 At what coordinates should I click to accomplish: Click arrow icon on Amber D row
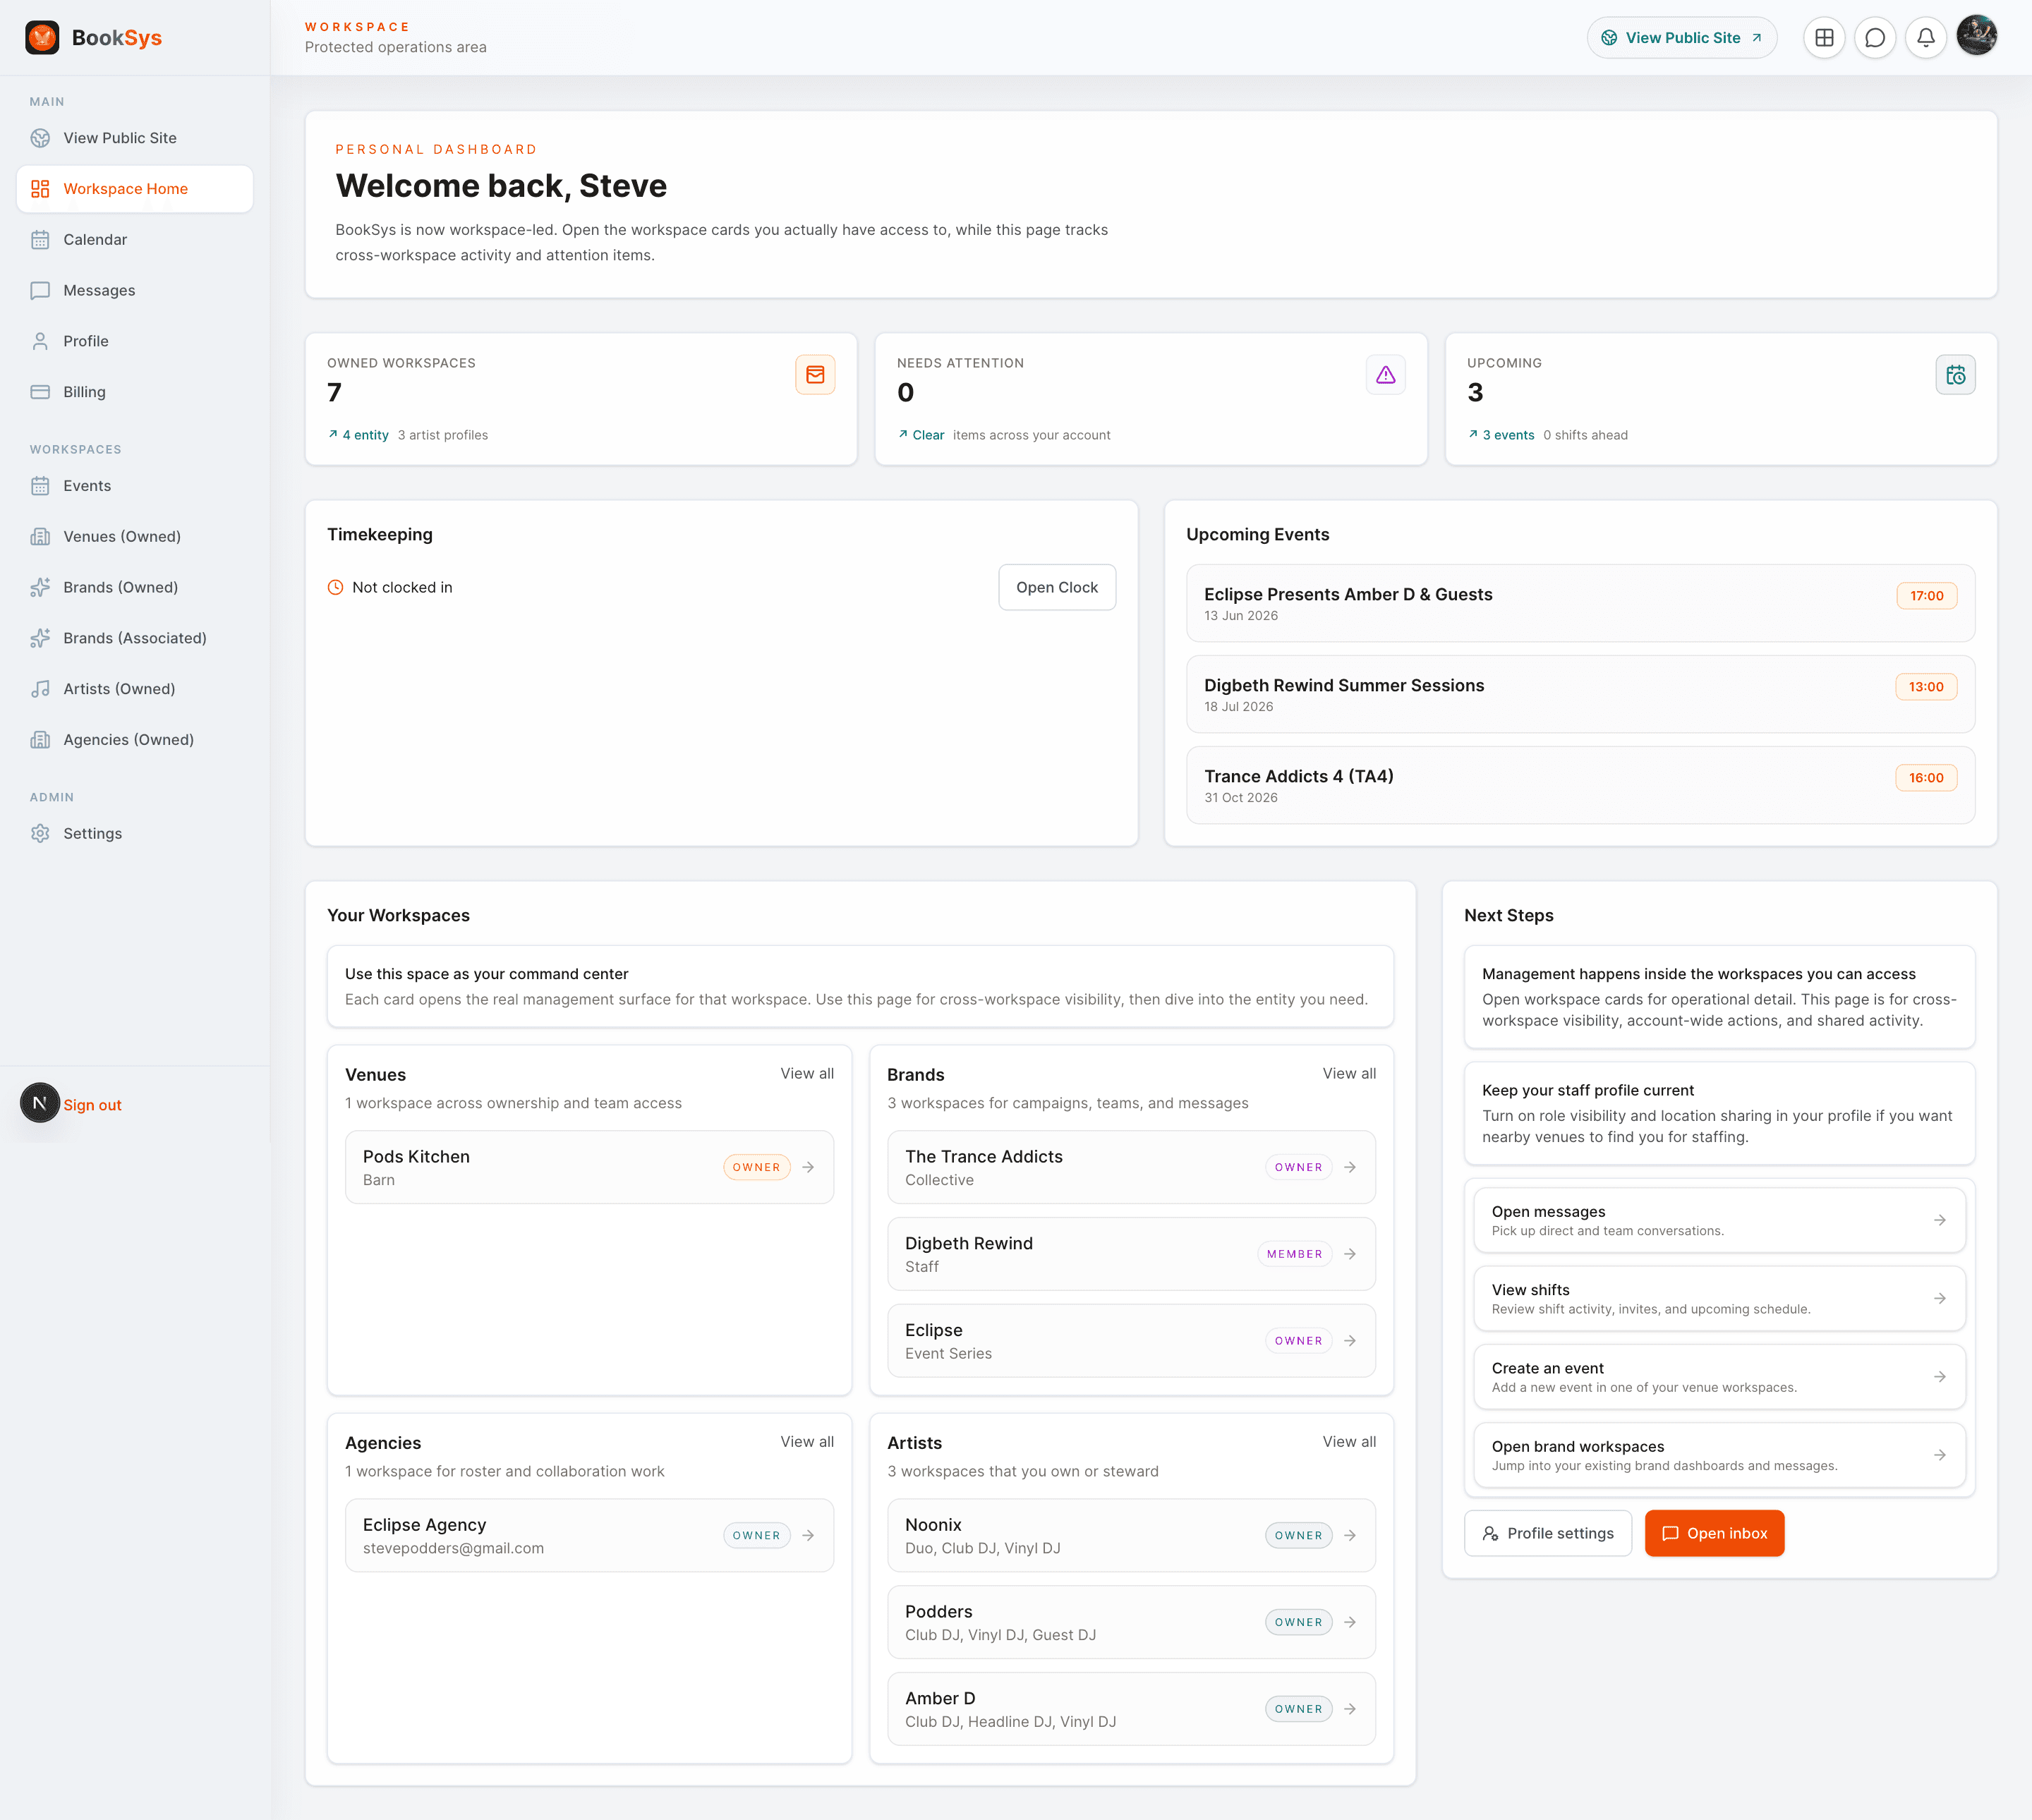click(x=1350, y=1710)
